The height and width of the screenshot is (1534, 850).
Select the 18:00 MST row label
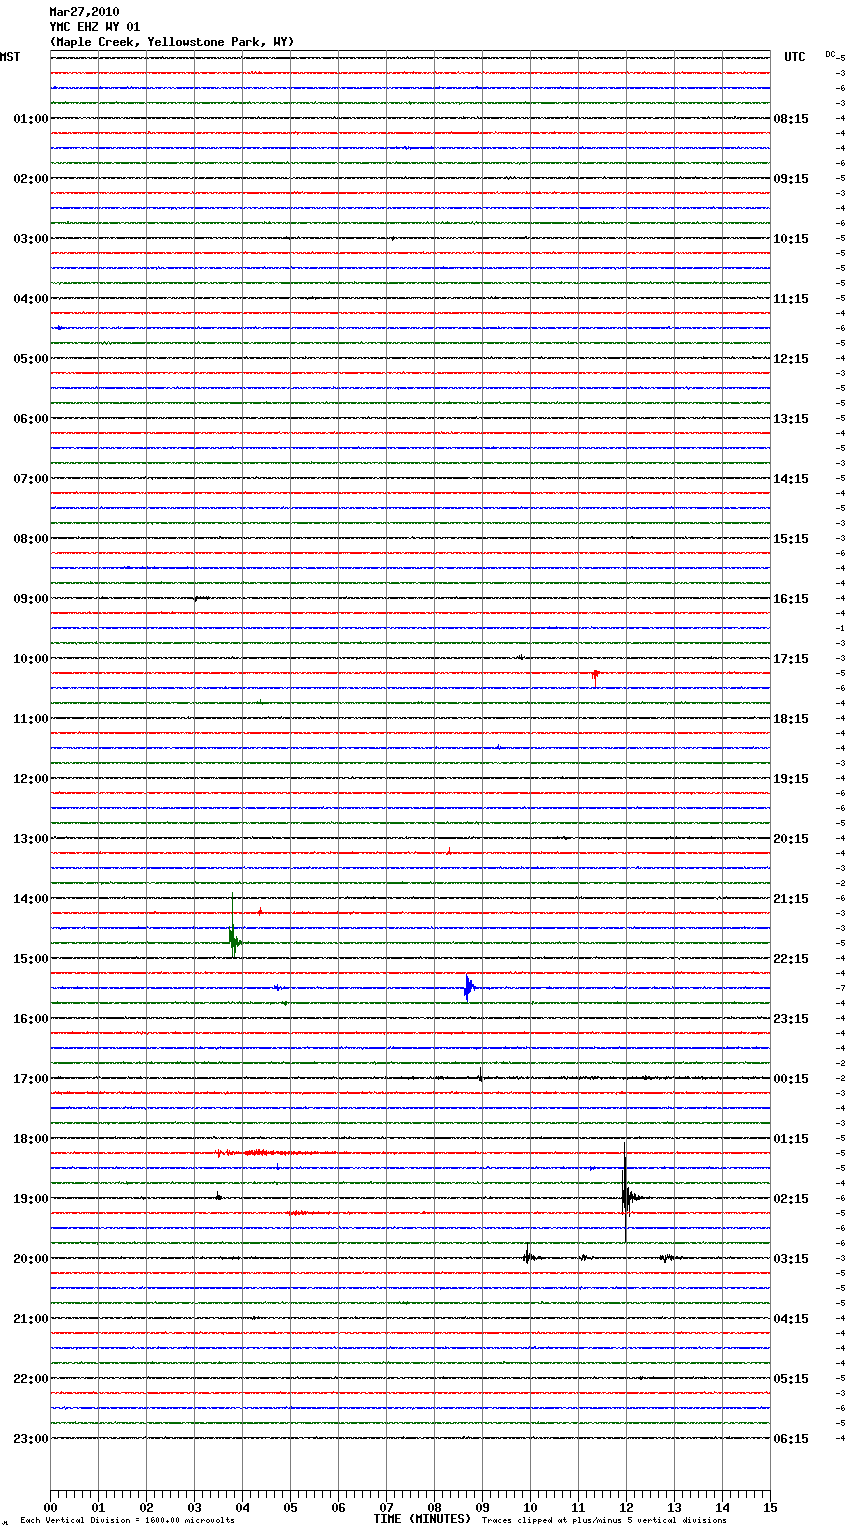31,1139
